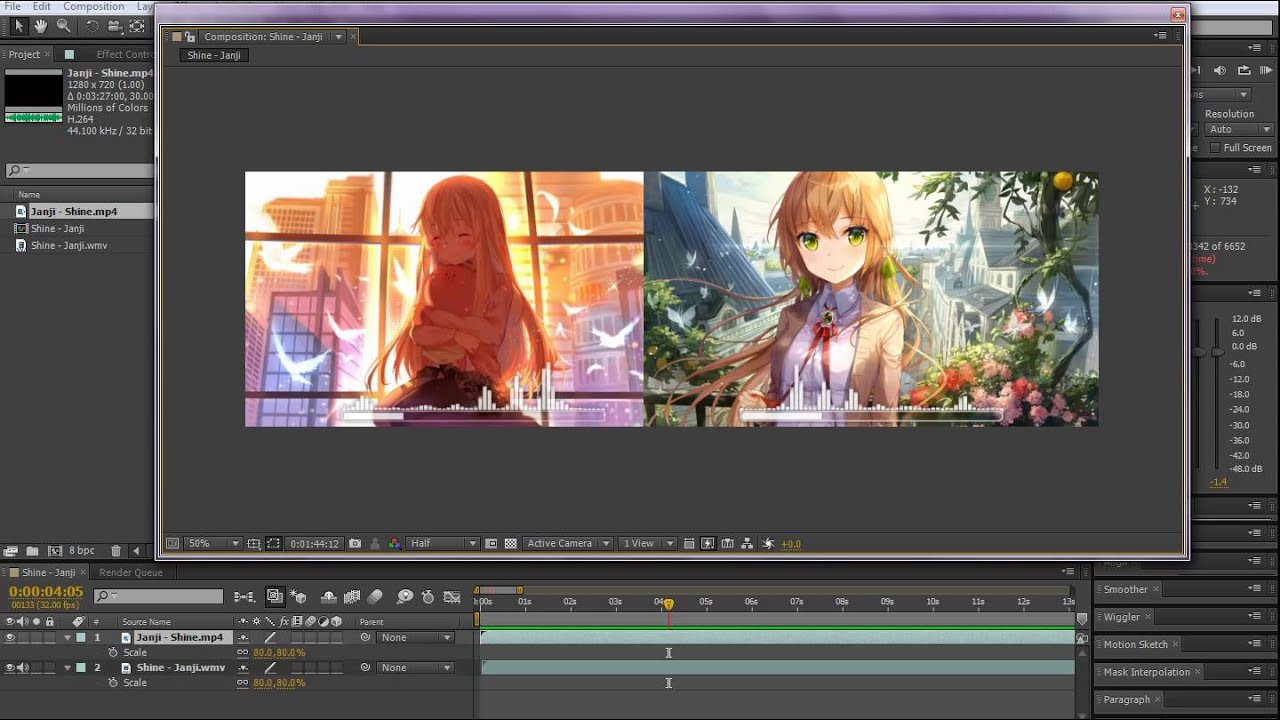Select the Pan Behind anchor tool
This screenshot has height=720, width=1280.
click(138, 26)
